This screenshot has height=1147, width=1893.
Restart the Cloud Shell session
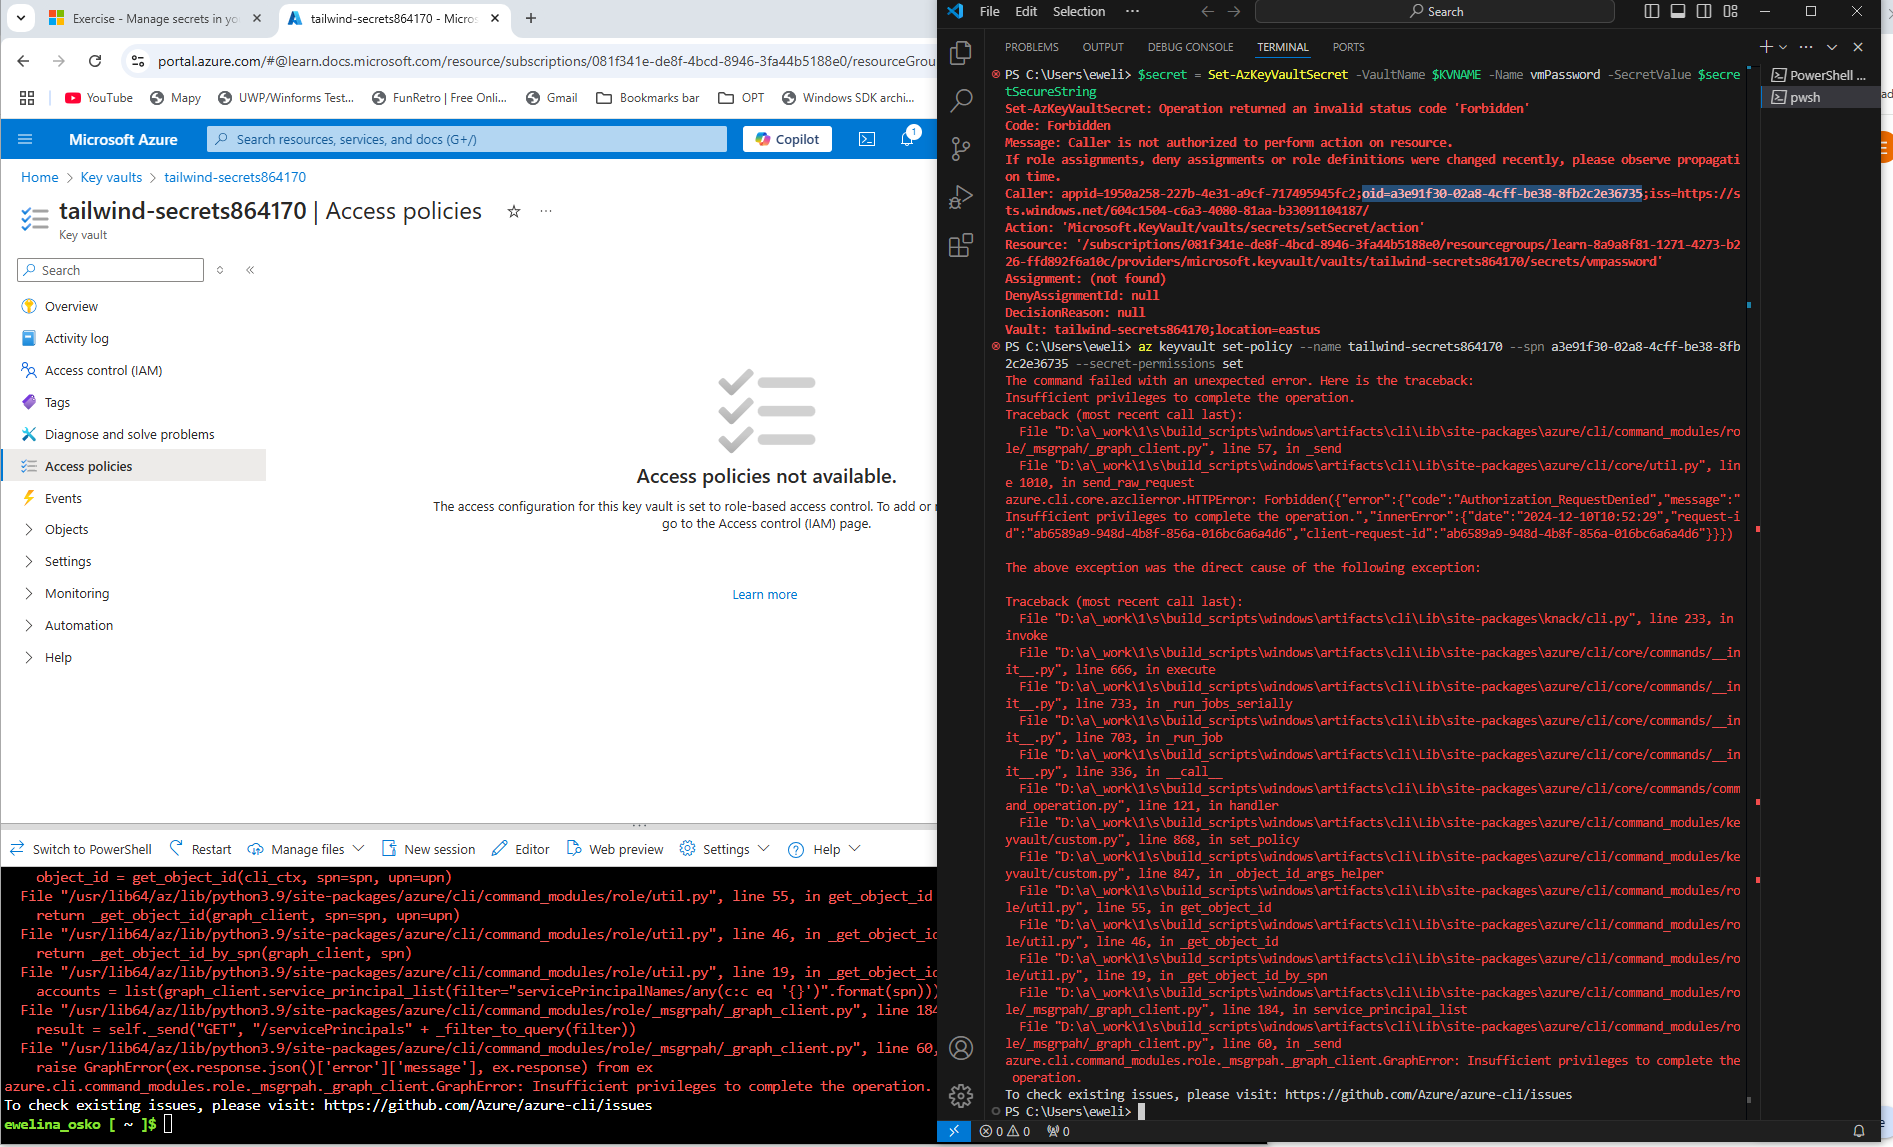click(x=201, y=849)
